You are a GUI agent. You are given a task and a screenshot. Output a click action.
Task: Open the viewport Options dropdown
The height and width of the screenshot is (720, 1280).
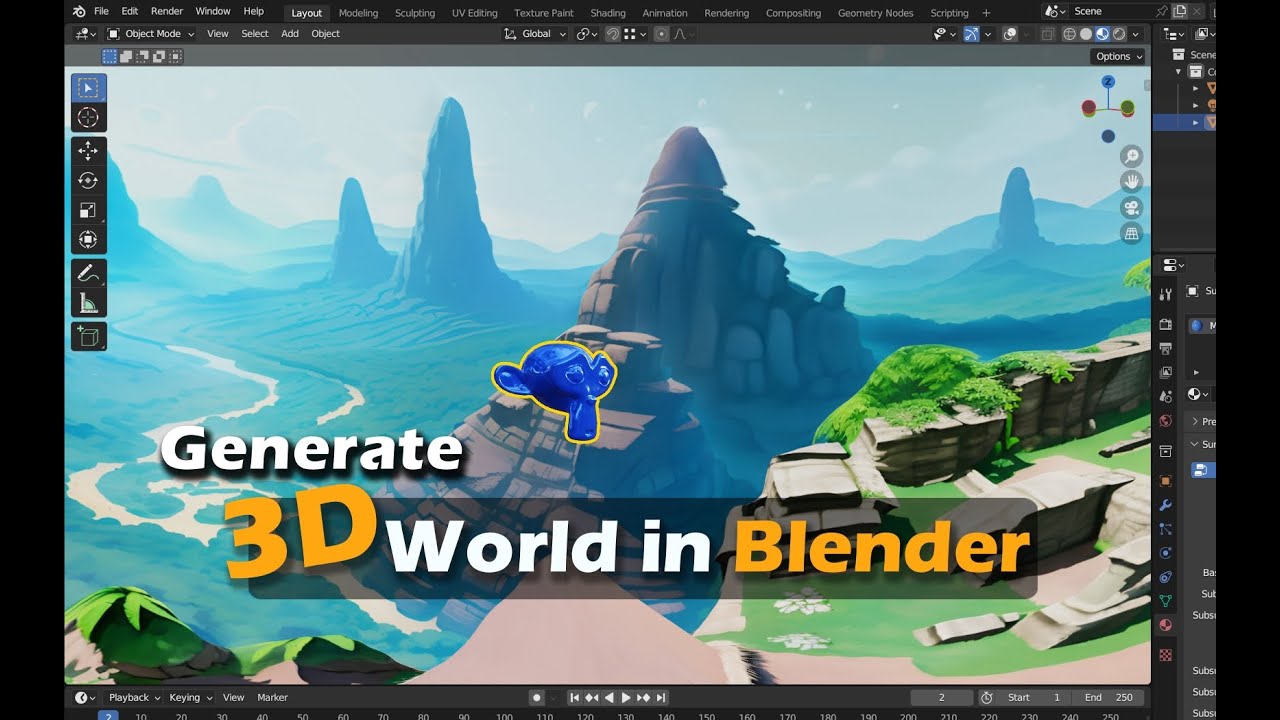(1118, 56)
